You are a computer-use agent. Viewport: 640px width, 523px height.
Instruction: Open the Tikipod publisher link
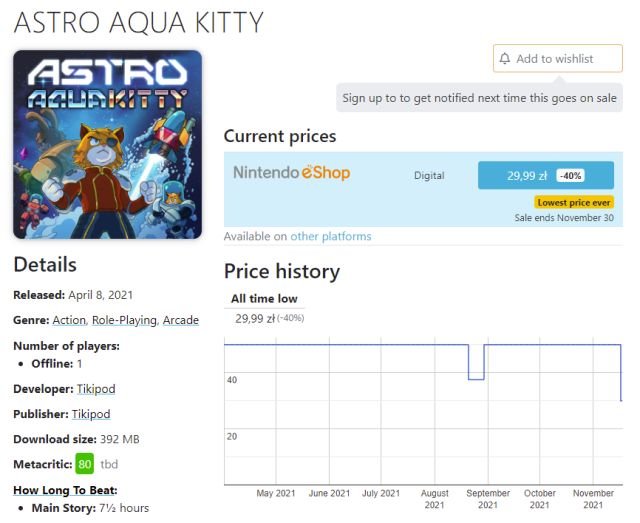click(x=91, y=414)
